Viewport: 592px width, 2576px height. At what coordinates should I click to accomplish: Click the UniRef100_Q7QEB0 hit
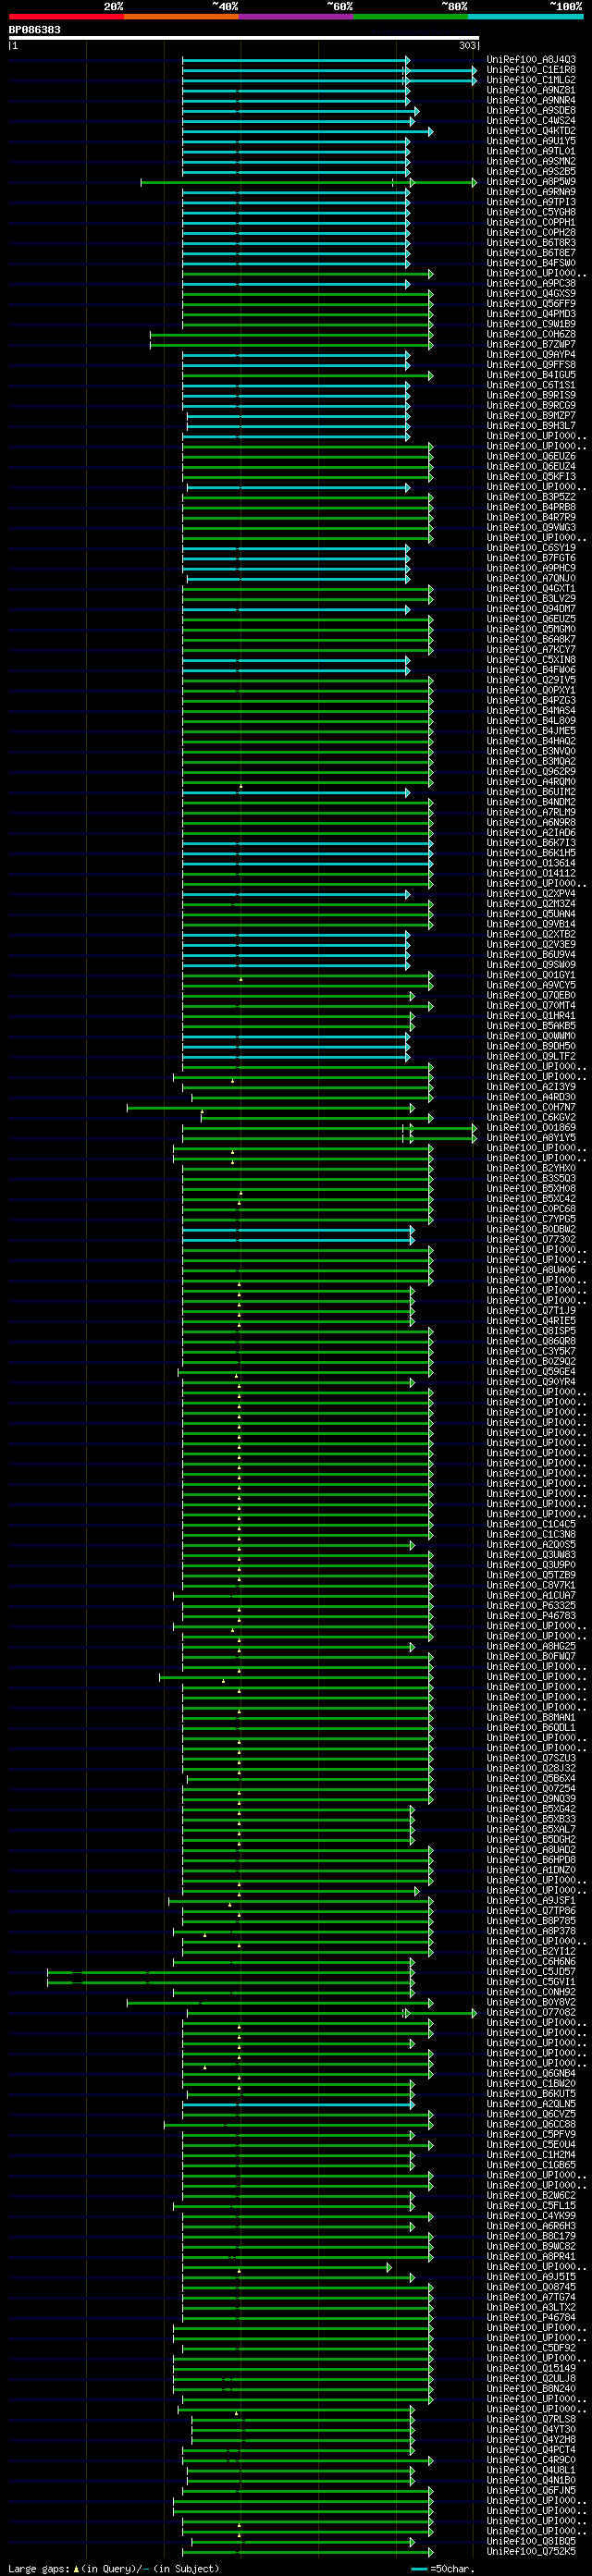click(531, 996)
